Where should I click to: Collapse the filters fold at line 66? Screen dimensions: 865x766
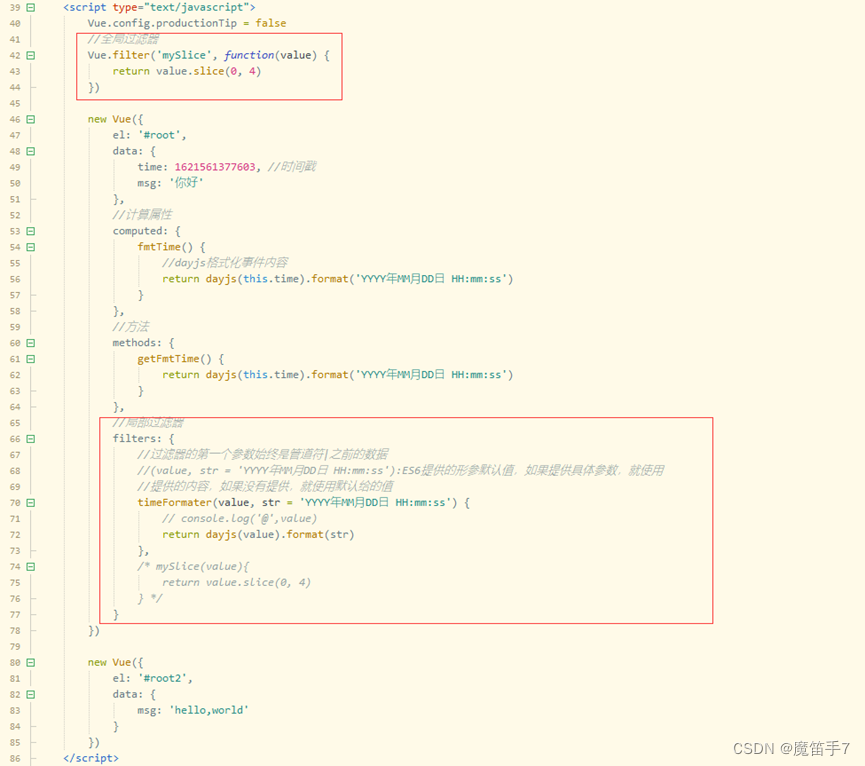[x=31, y=439]
